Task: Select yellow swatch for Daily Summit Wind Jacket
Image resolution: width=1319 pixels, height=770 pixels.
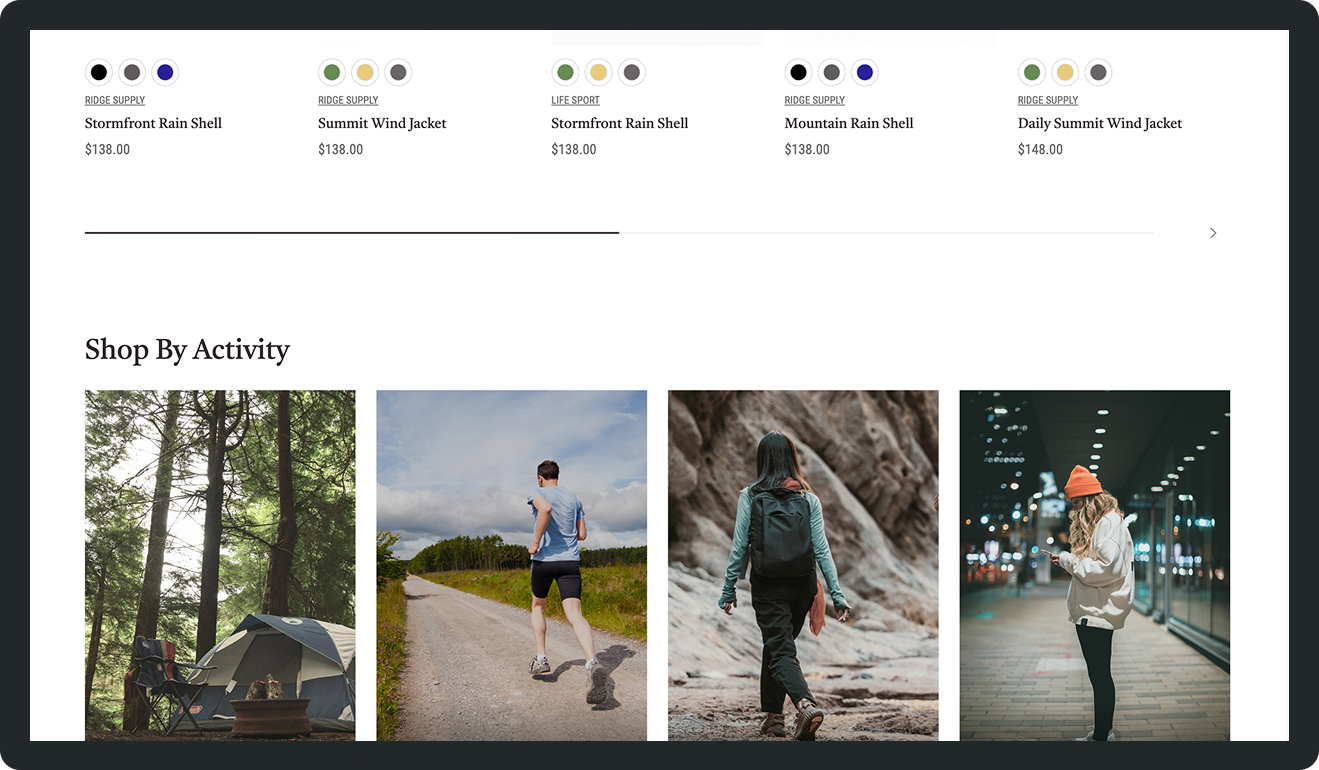Action: pyautogui.click(x=1065, y=73)
